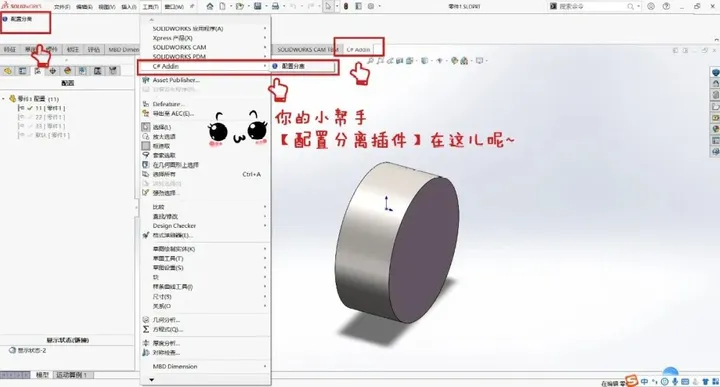The image size is (720, 387).
Task: Switch to the 评估 ribbon tab
Action: pos(94,49)
